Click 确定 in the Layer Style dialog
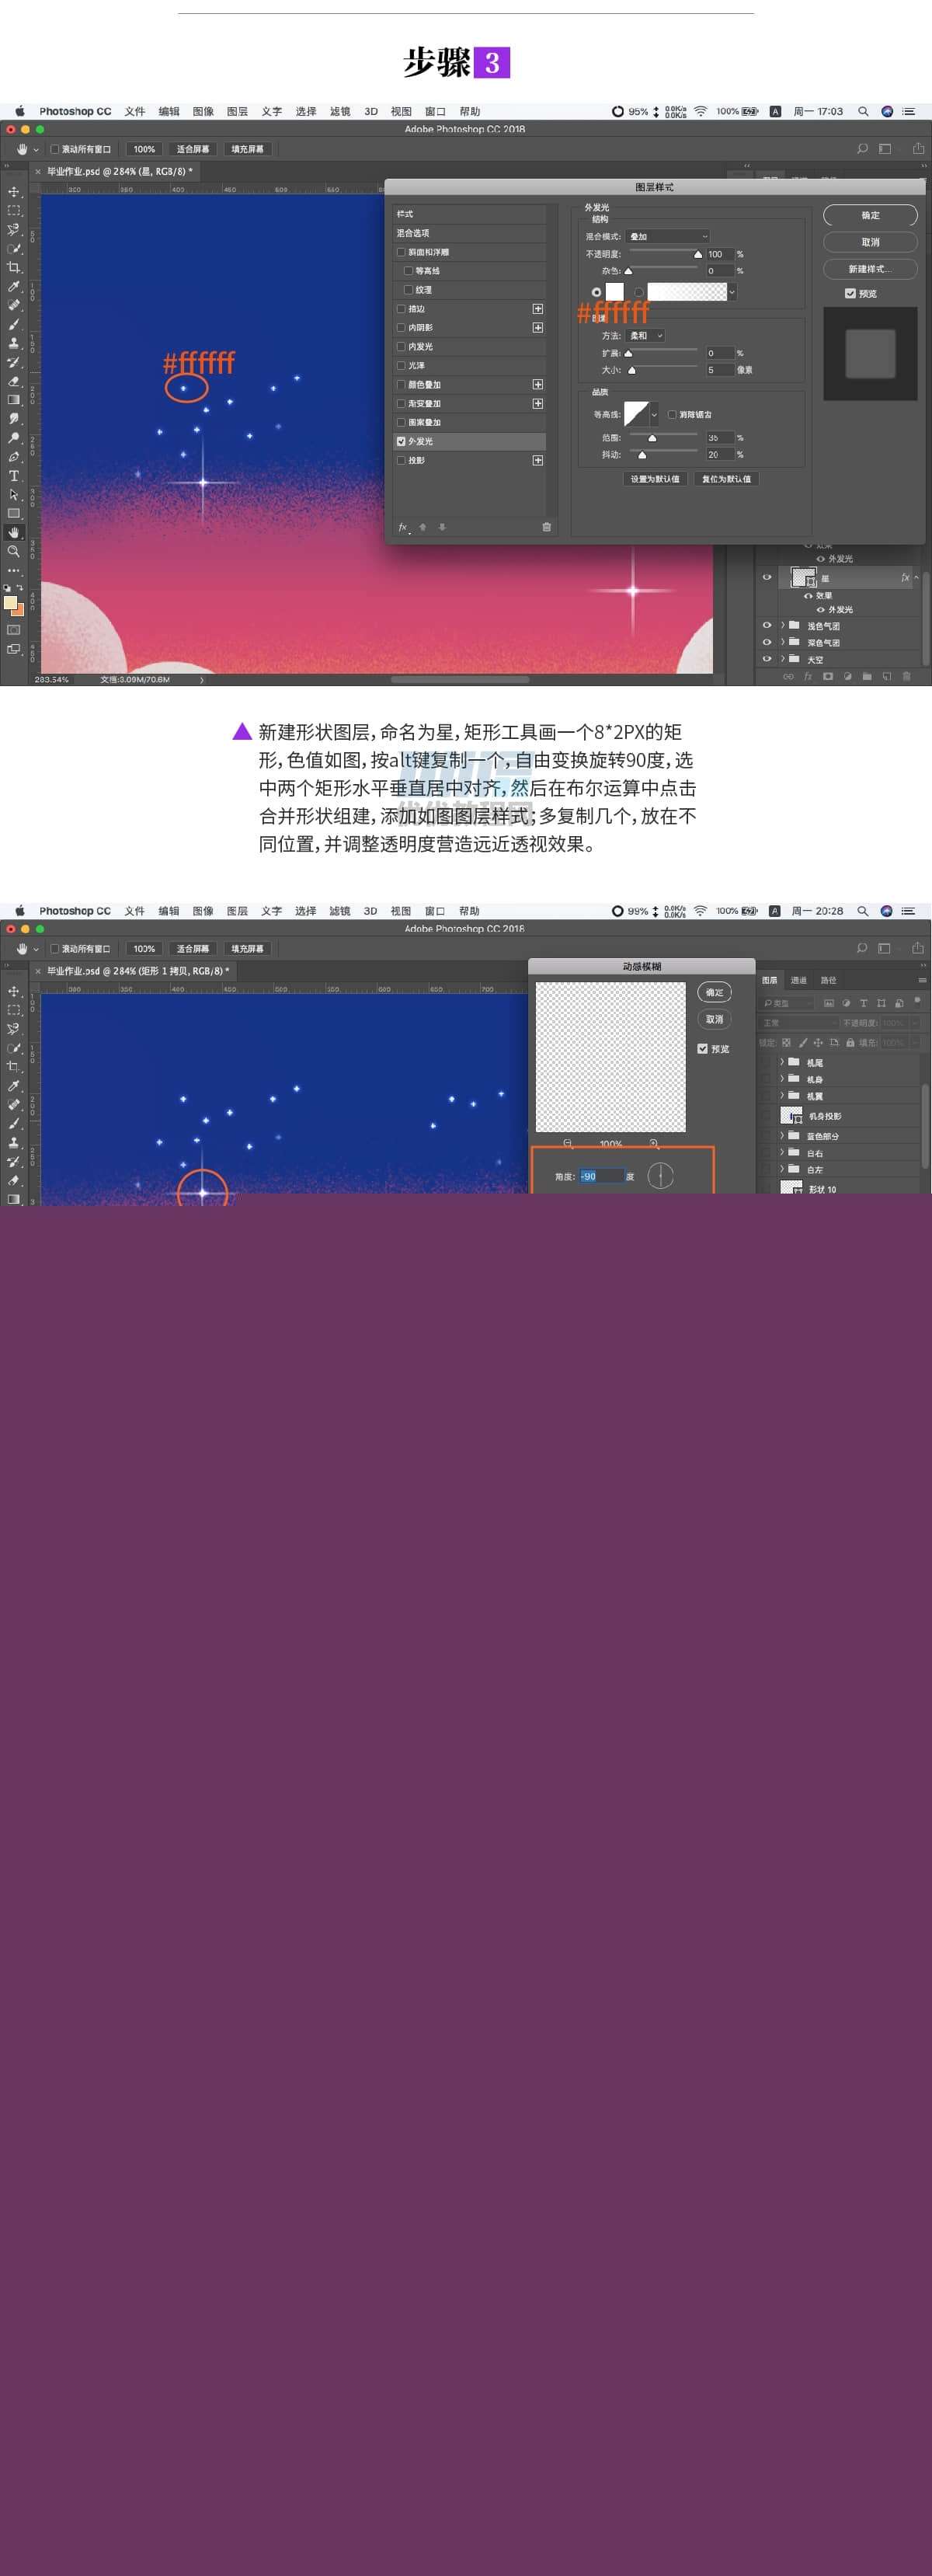Screen dimensions: 932x2576 [870, 215]
